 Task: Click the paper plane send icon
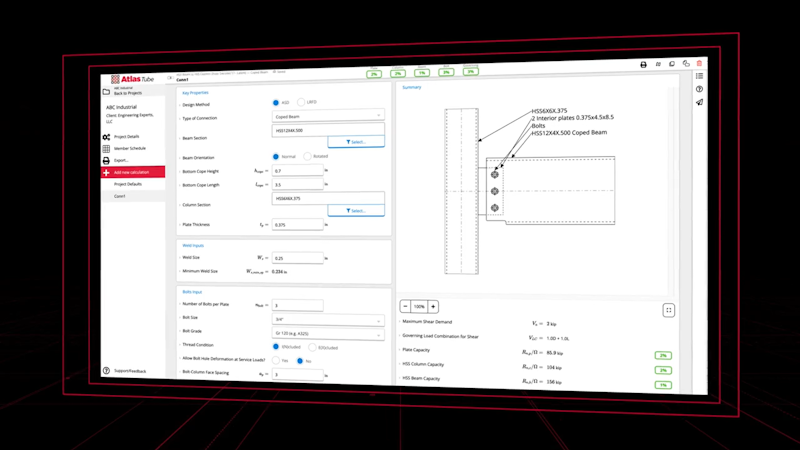[699, 102]
